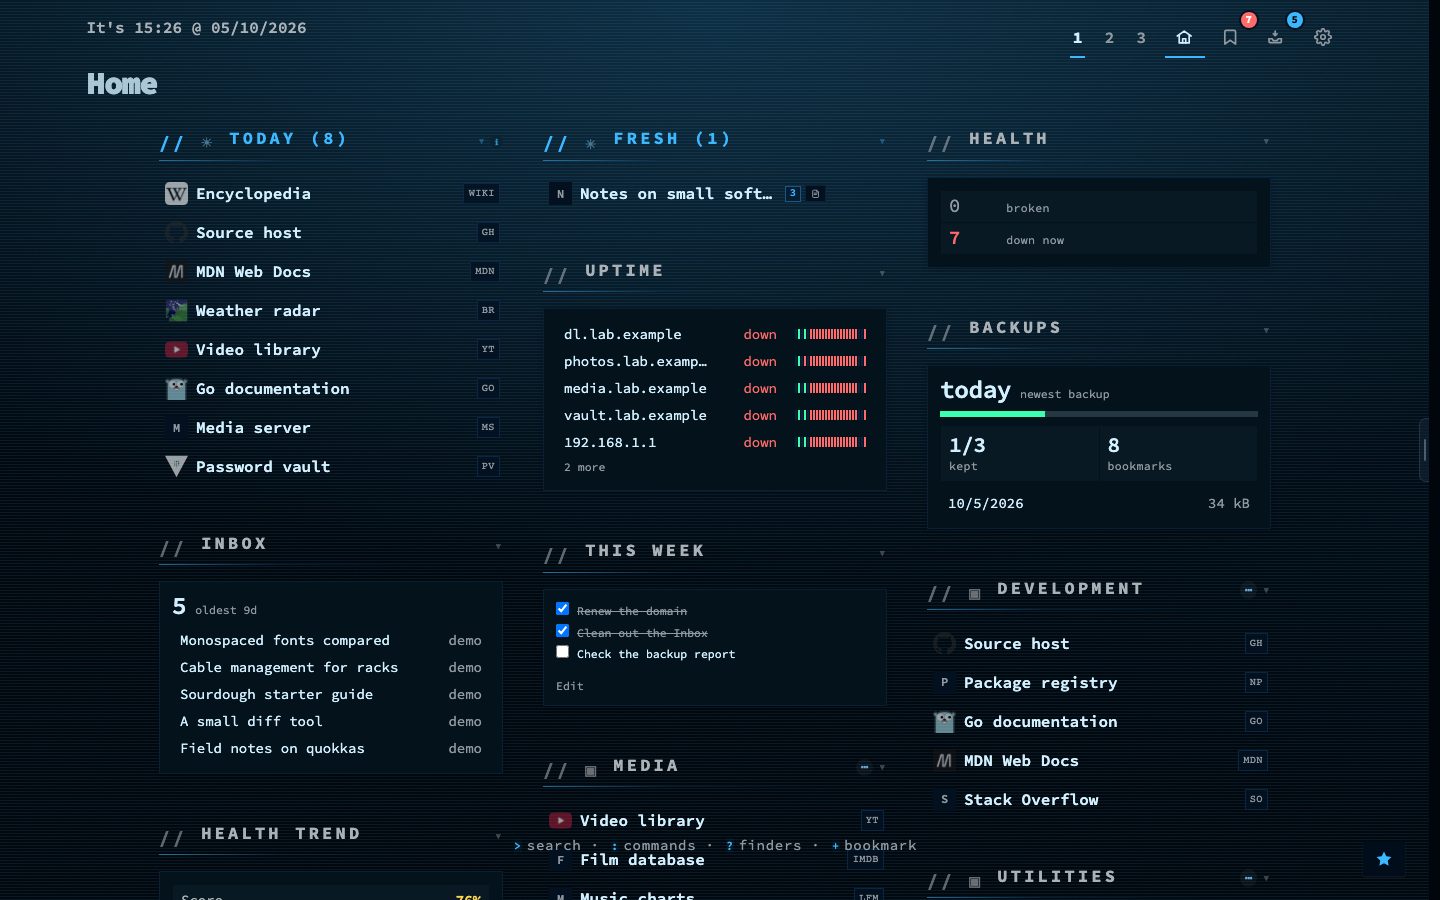
Task: Click the vault.lab.example uptime history bar
Action: pos(832,415)
